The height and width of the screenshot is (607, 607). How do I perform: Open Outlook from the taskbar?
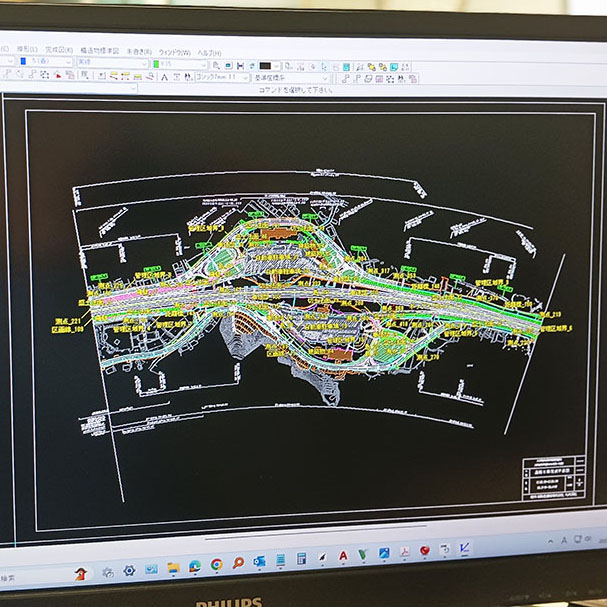pyautogui.click(x=259, y=563)
